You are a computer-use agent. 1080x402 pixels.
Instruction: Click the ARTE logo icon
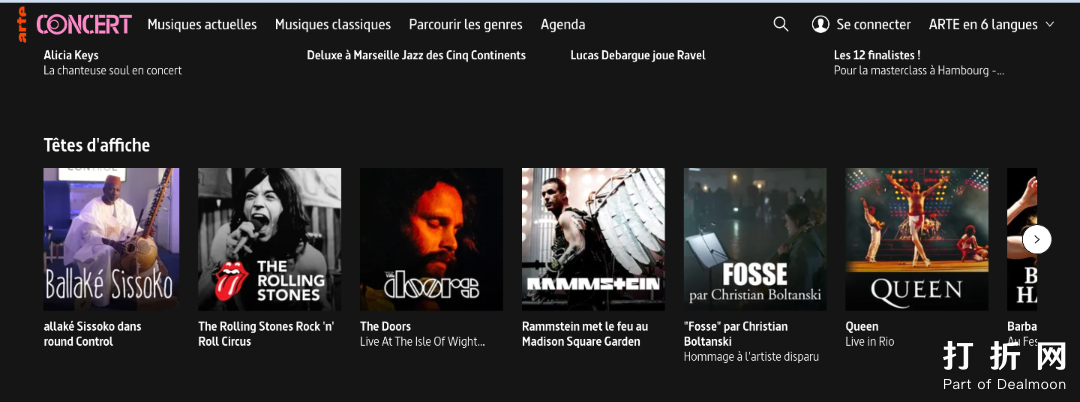(x=22, y=25)
